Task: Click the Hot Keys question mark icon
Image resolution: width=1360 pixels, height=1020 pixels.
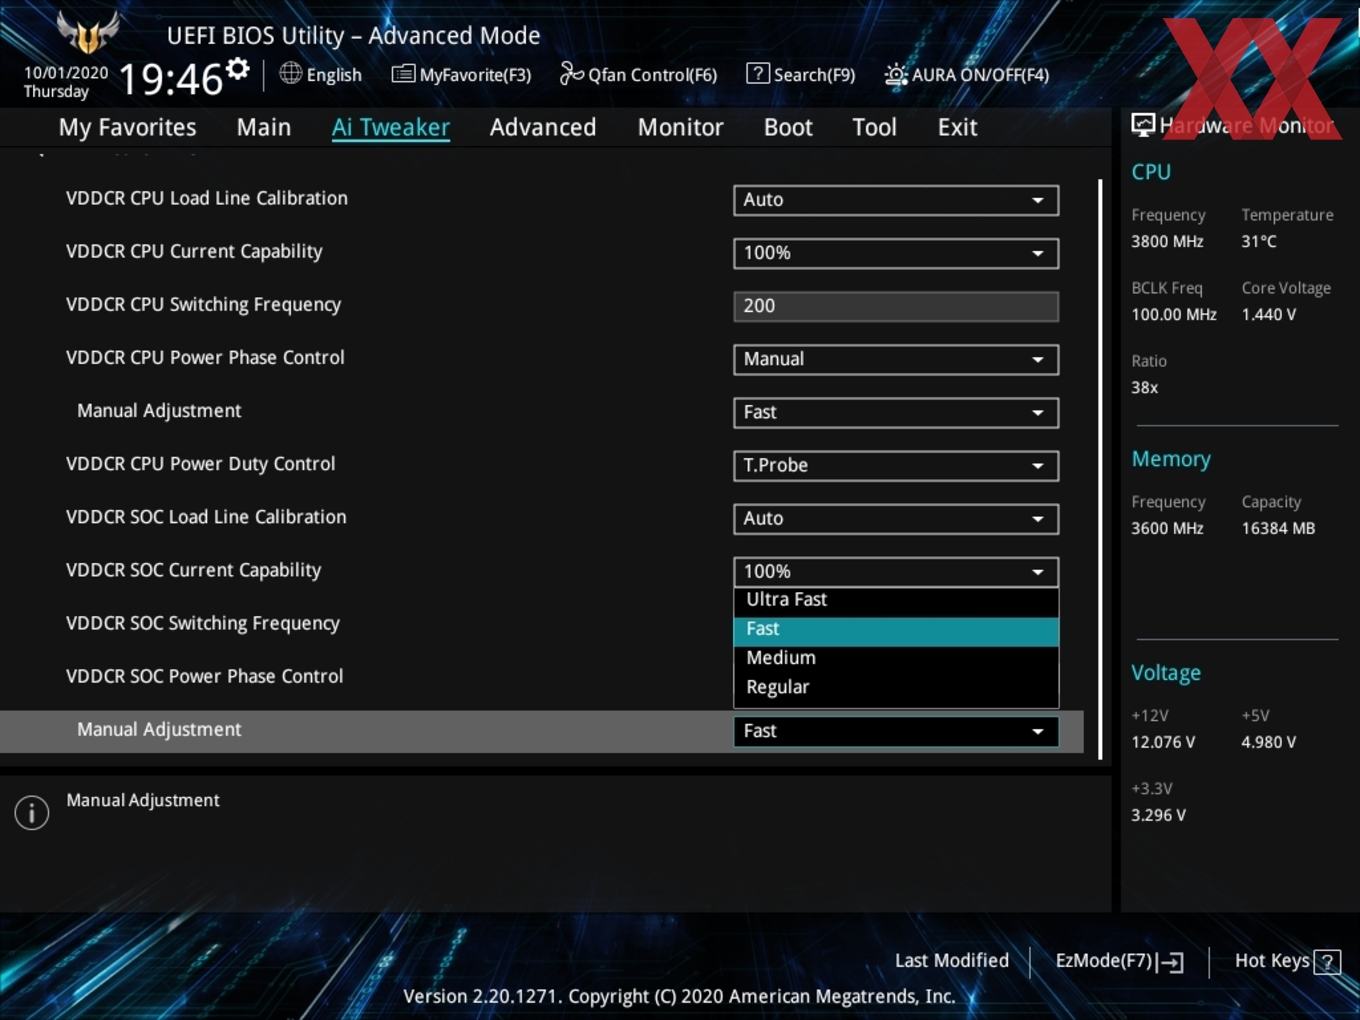Action: (x=1327, y=962)
